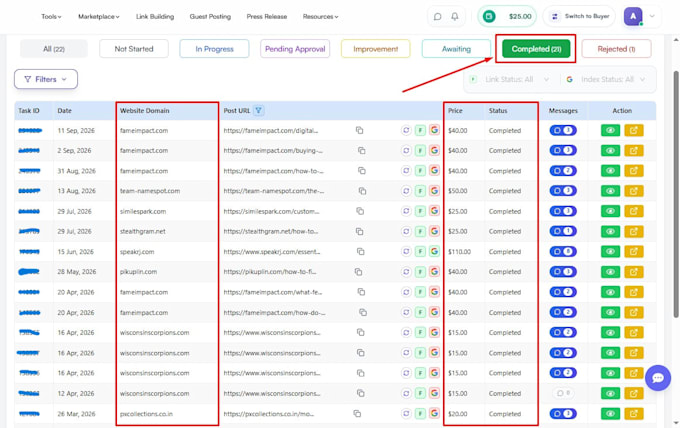Open Index Status: All dropdown
Screen dimensions: 680x428
click(x=606, y=79)
